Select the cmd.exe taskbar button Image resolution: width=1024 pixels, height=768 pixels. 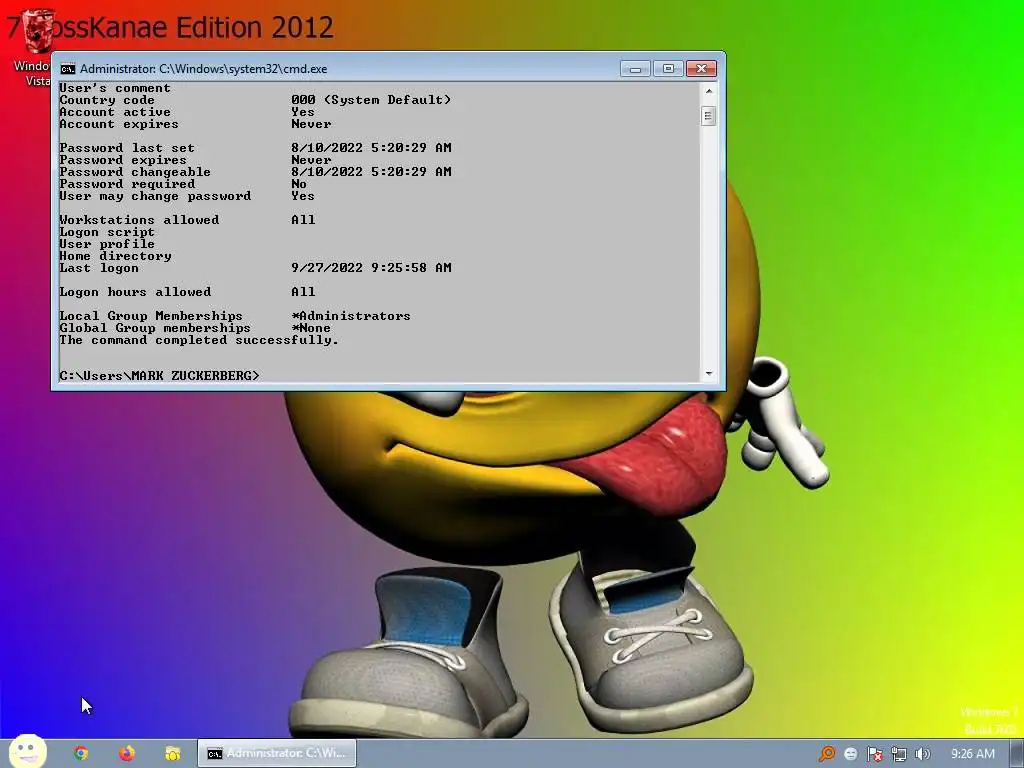(277, 754)
